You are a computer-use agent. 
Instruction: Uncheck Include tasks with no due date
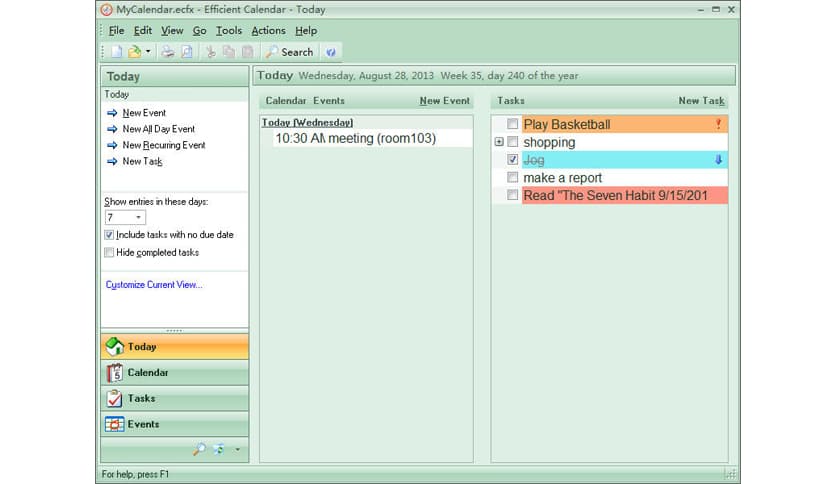(x=109, y=235)
